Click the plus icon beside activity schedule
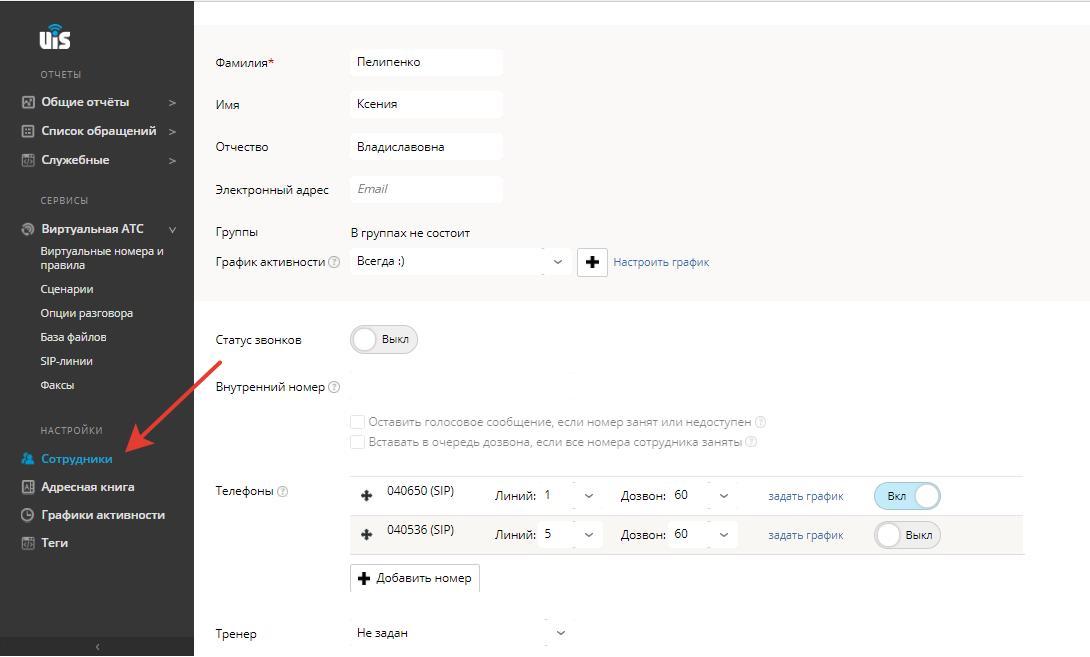The width and height of the screenshot is (1090, 657). 592,262
